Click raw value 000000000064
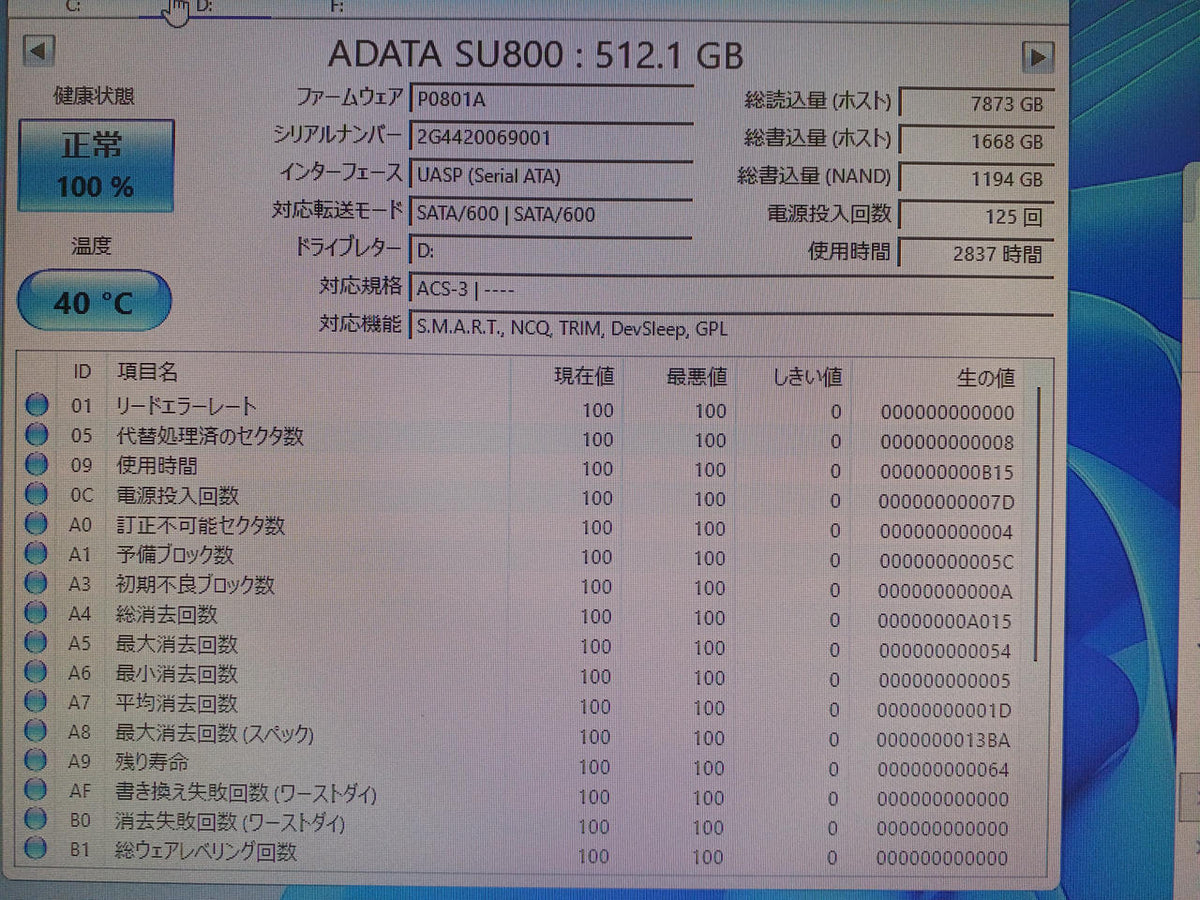The width and height of the screenshot is (1200, 900). click(x=943, y=771)
